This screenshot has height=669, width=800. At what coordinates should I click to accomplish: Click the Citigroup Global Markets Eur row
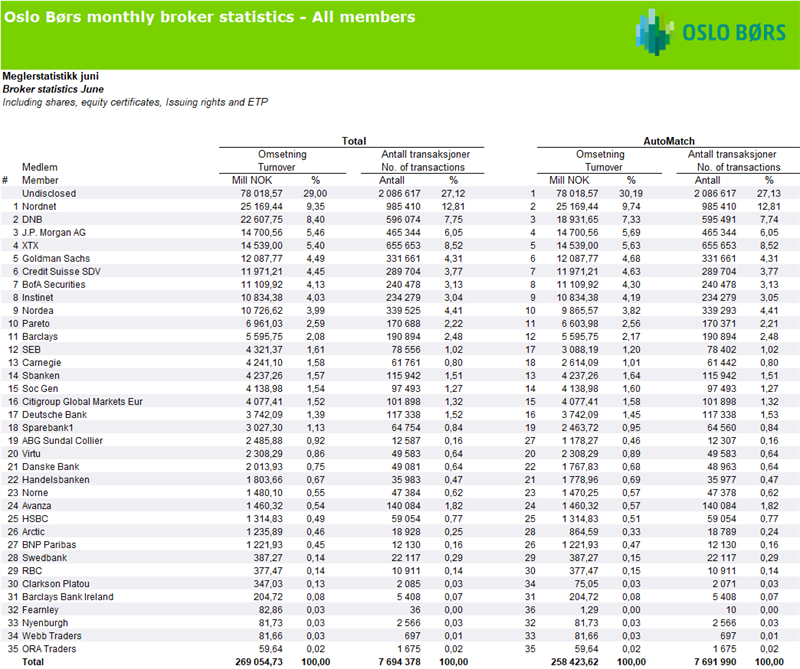[85, 400]
